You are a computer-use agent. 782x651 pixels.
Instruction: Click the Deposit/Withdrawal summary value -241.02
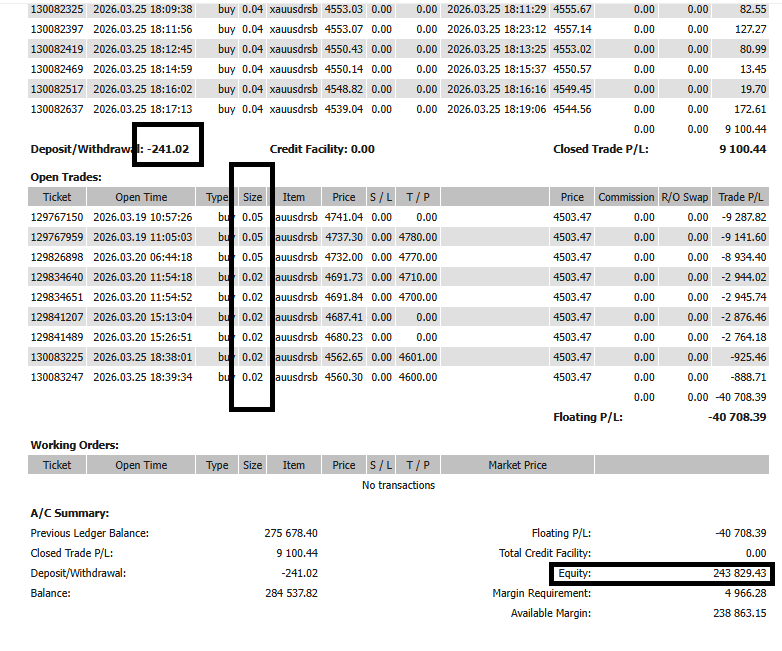point(299,573)
